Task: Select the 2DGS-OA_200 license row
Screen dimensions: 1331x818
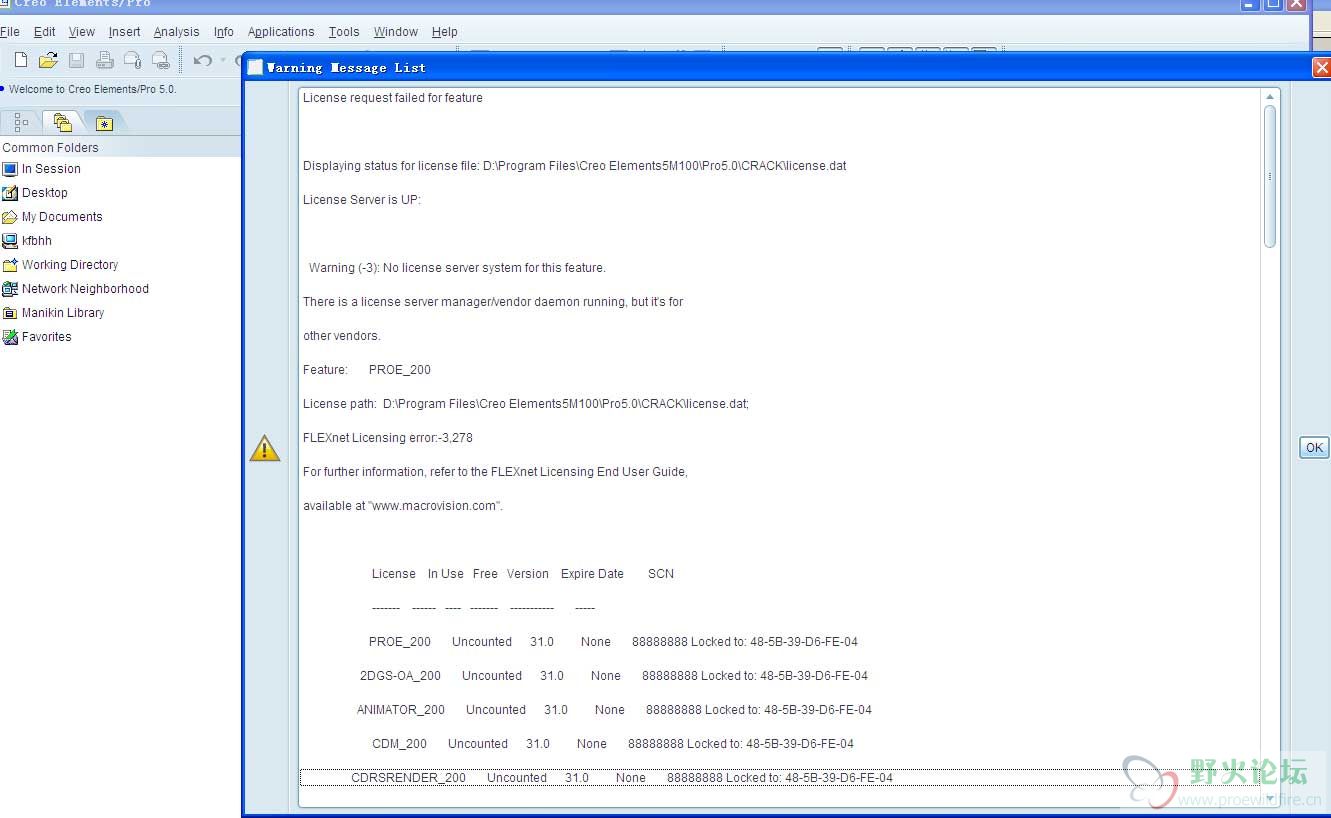Action: click(x=614, y=676)
